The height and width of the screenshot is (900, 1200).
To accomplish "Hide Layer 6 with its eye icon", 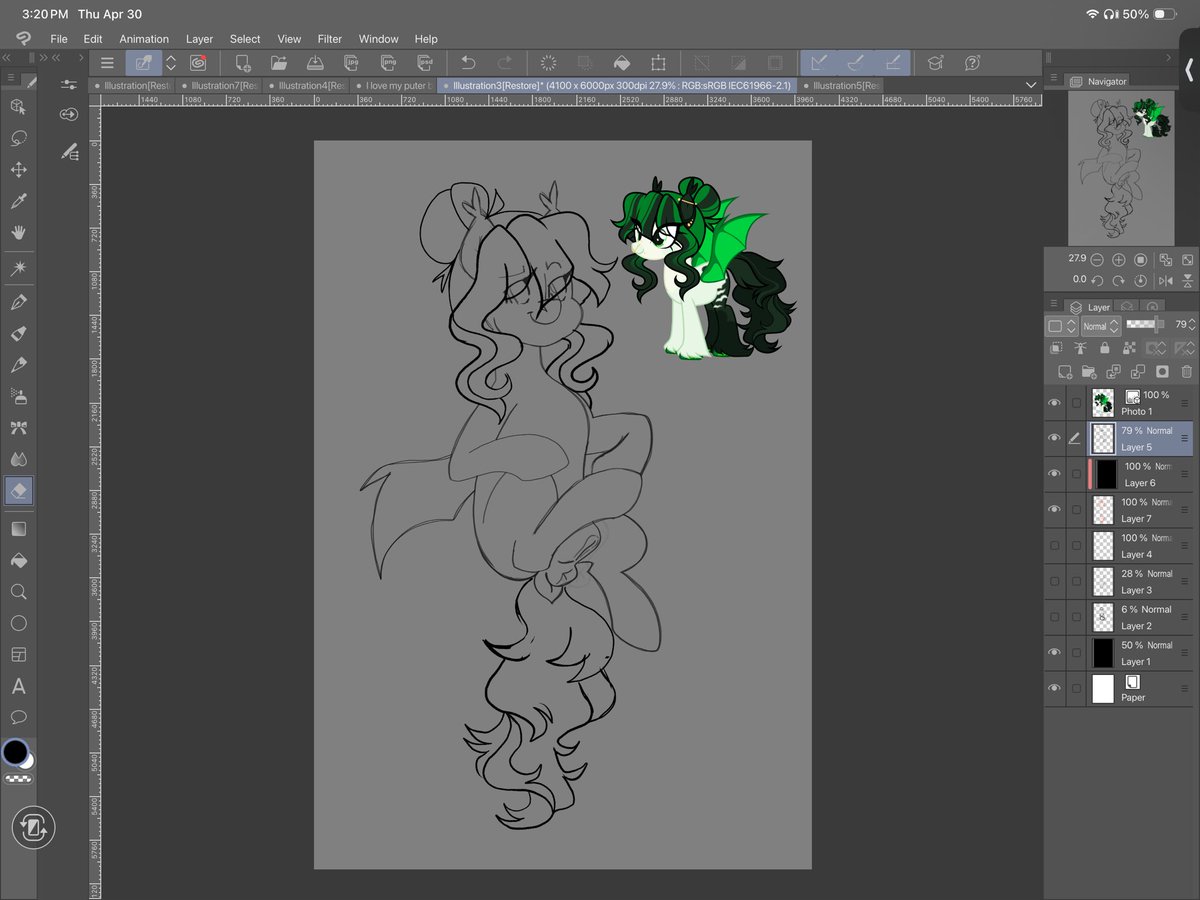I will tap(1054, 474).
